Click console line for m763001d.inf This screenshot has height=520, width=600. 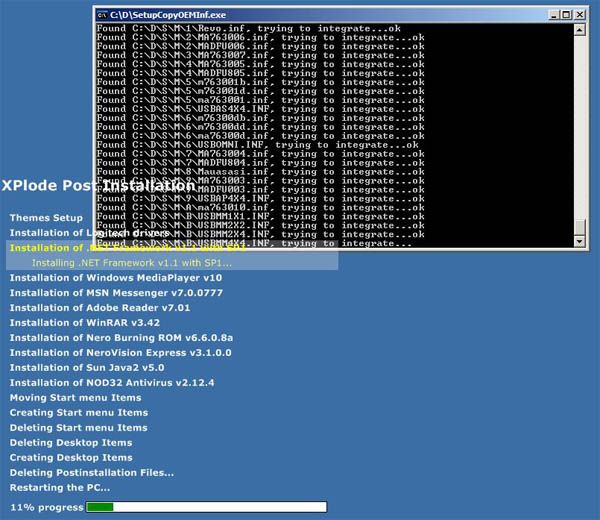(x=260, y=91)
